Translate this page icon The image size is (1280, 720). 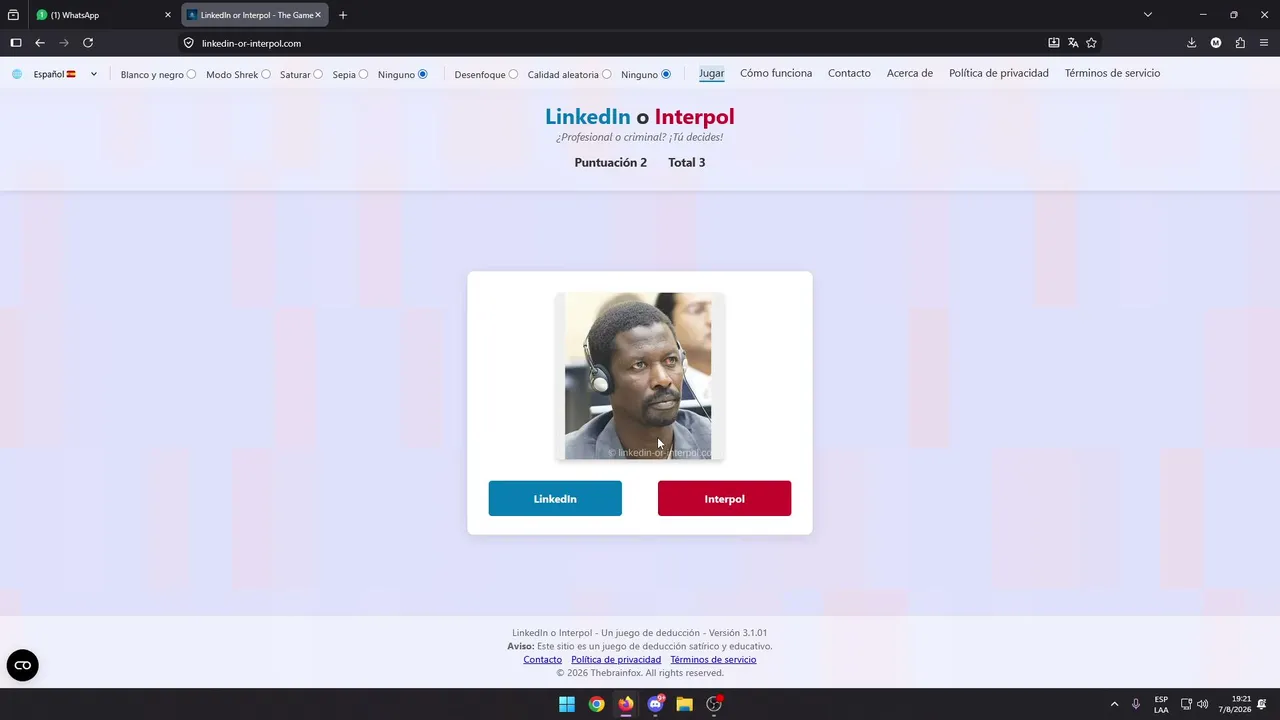pyautogui.click(x=1073, y=43)
